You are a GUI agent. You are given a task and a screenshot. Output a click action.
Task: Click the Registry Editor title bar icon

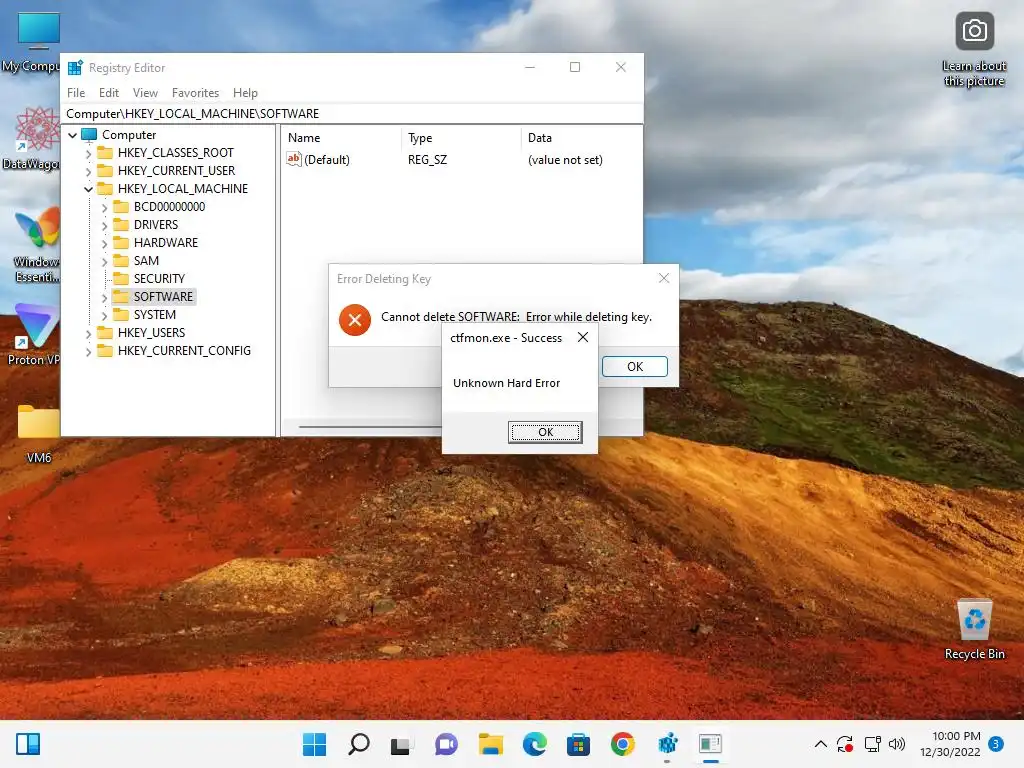click(75, 67)
